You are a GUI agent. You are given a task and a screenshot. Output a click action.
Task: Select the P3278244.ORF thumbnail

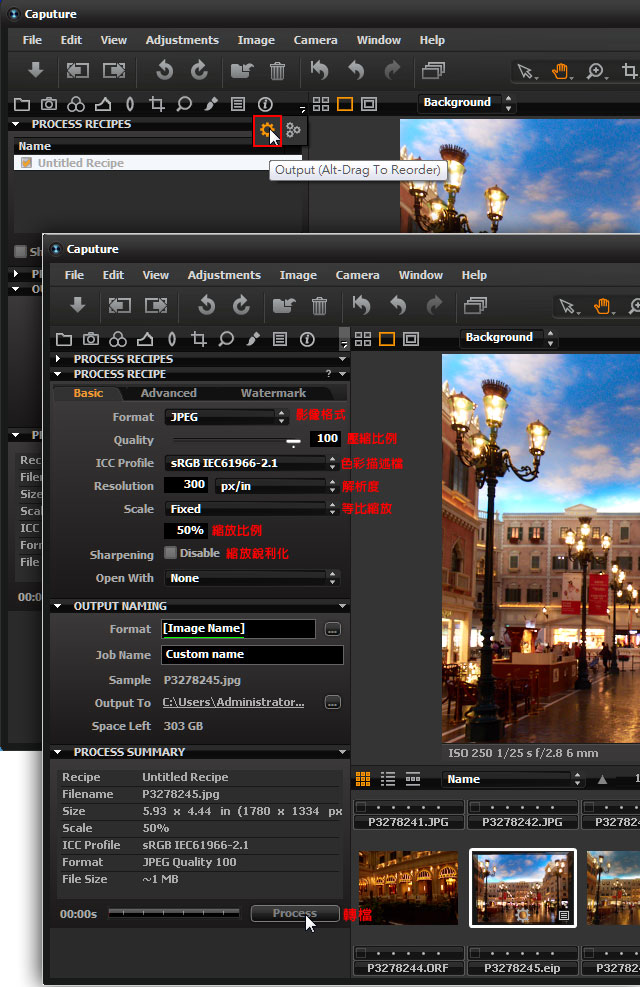[x=408, y=888]
